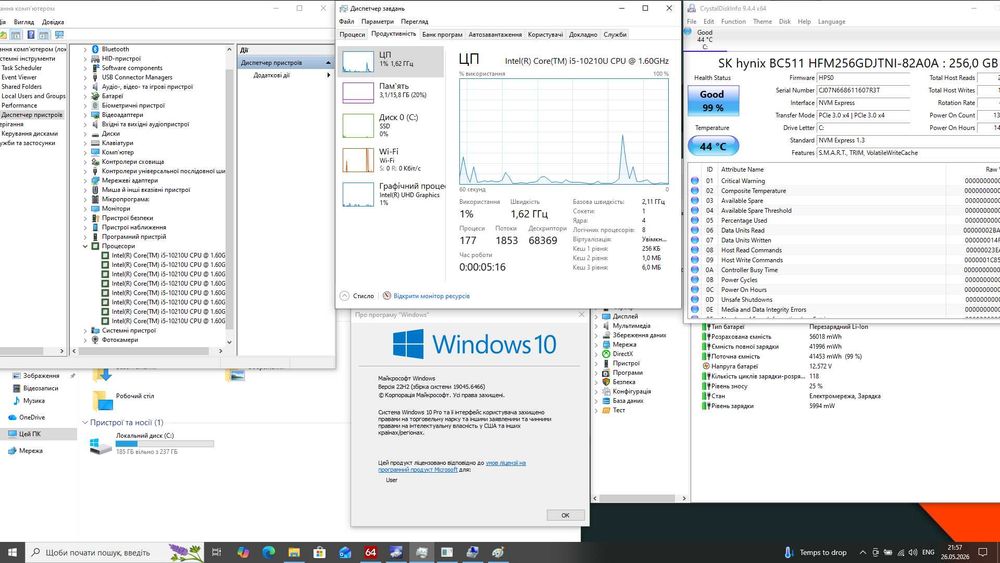Show hidden system tray icons

(863, 552)
